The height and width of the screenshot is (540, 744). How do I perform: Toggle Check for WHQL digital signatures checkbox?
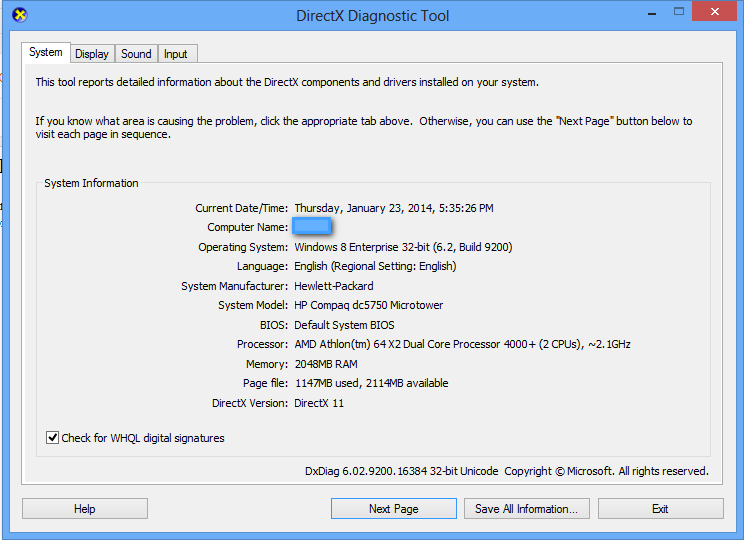coord(52,438)
